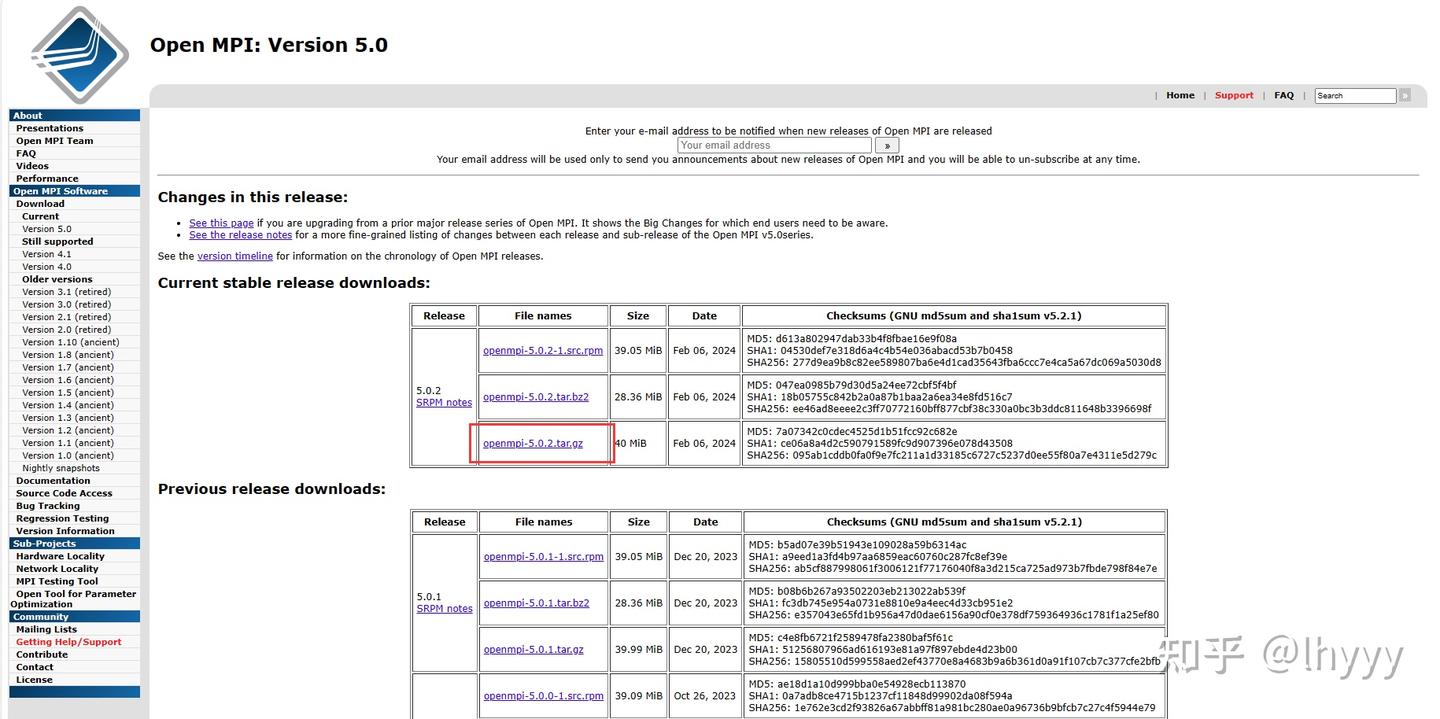
Task: Submit email with the » button
Action: [x=886, y=145]
